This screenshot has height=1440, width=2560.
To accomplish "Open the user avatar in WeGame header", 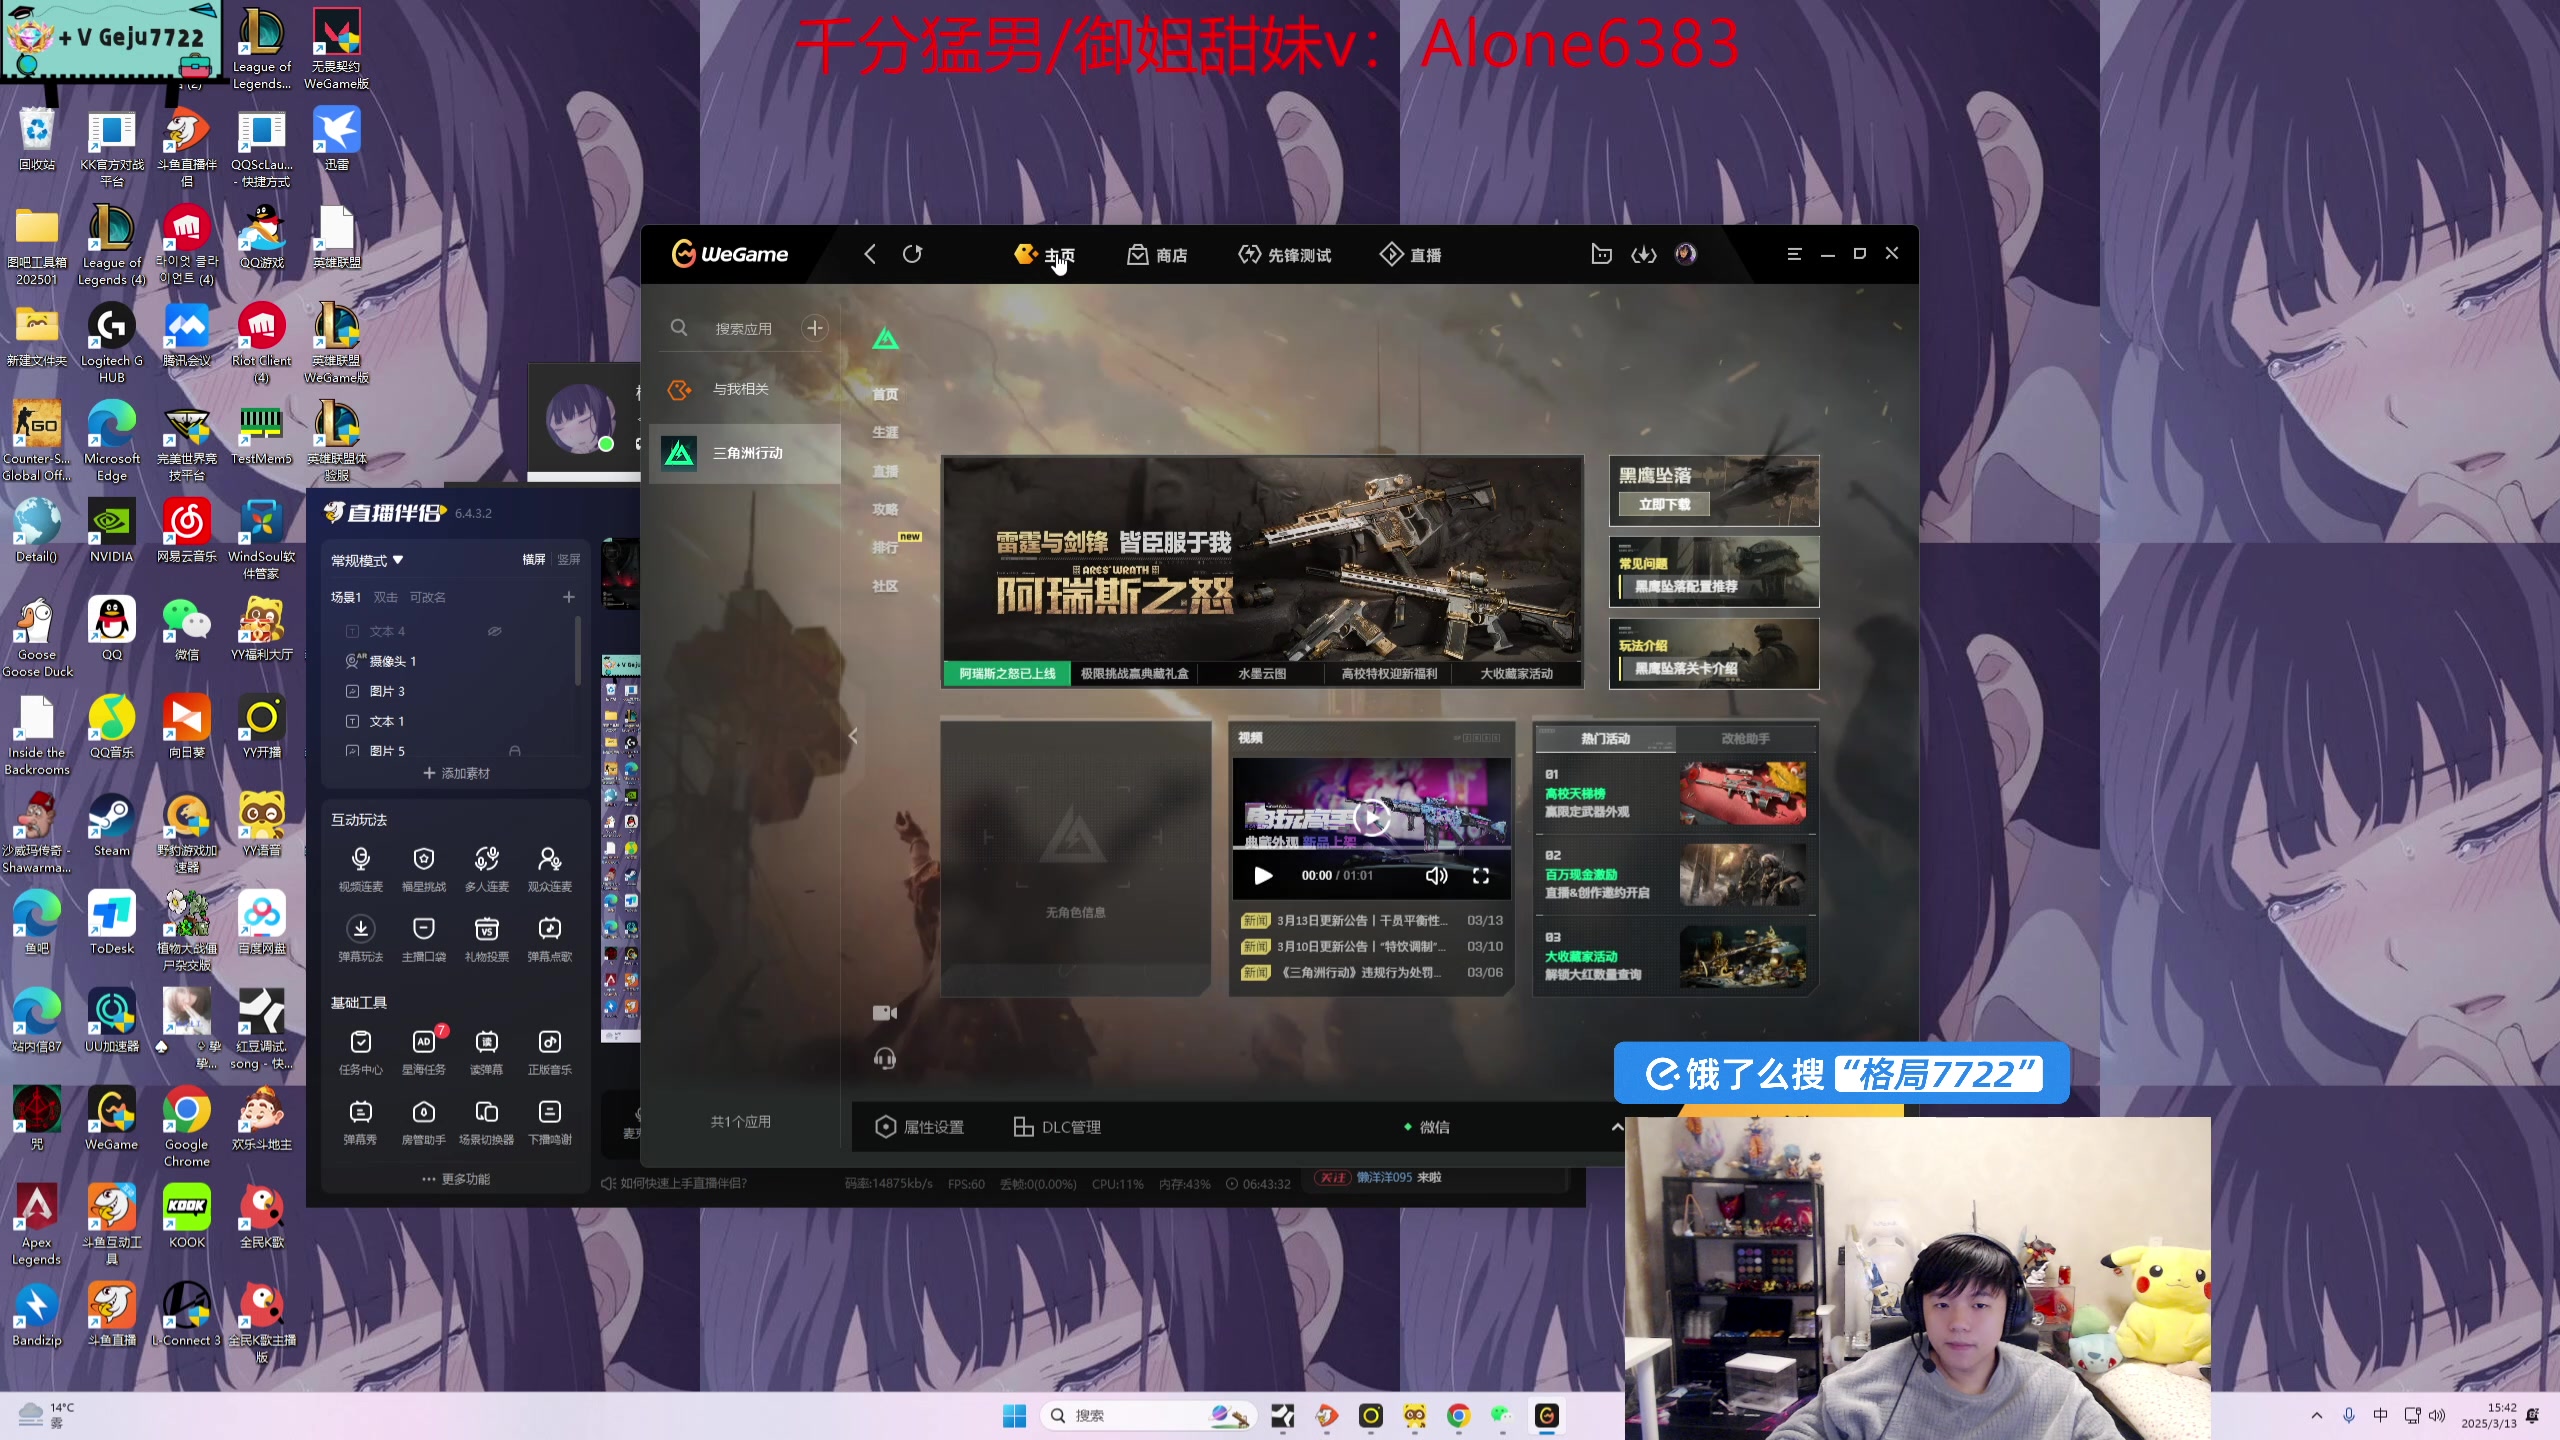I will pos(1686,254).
